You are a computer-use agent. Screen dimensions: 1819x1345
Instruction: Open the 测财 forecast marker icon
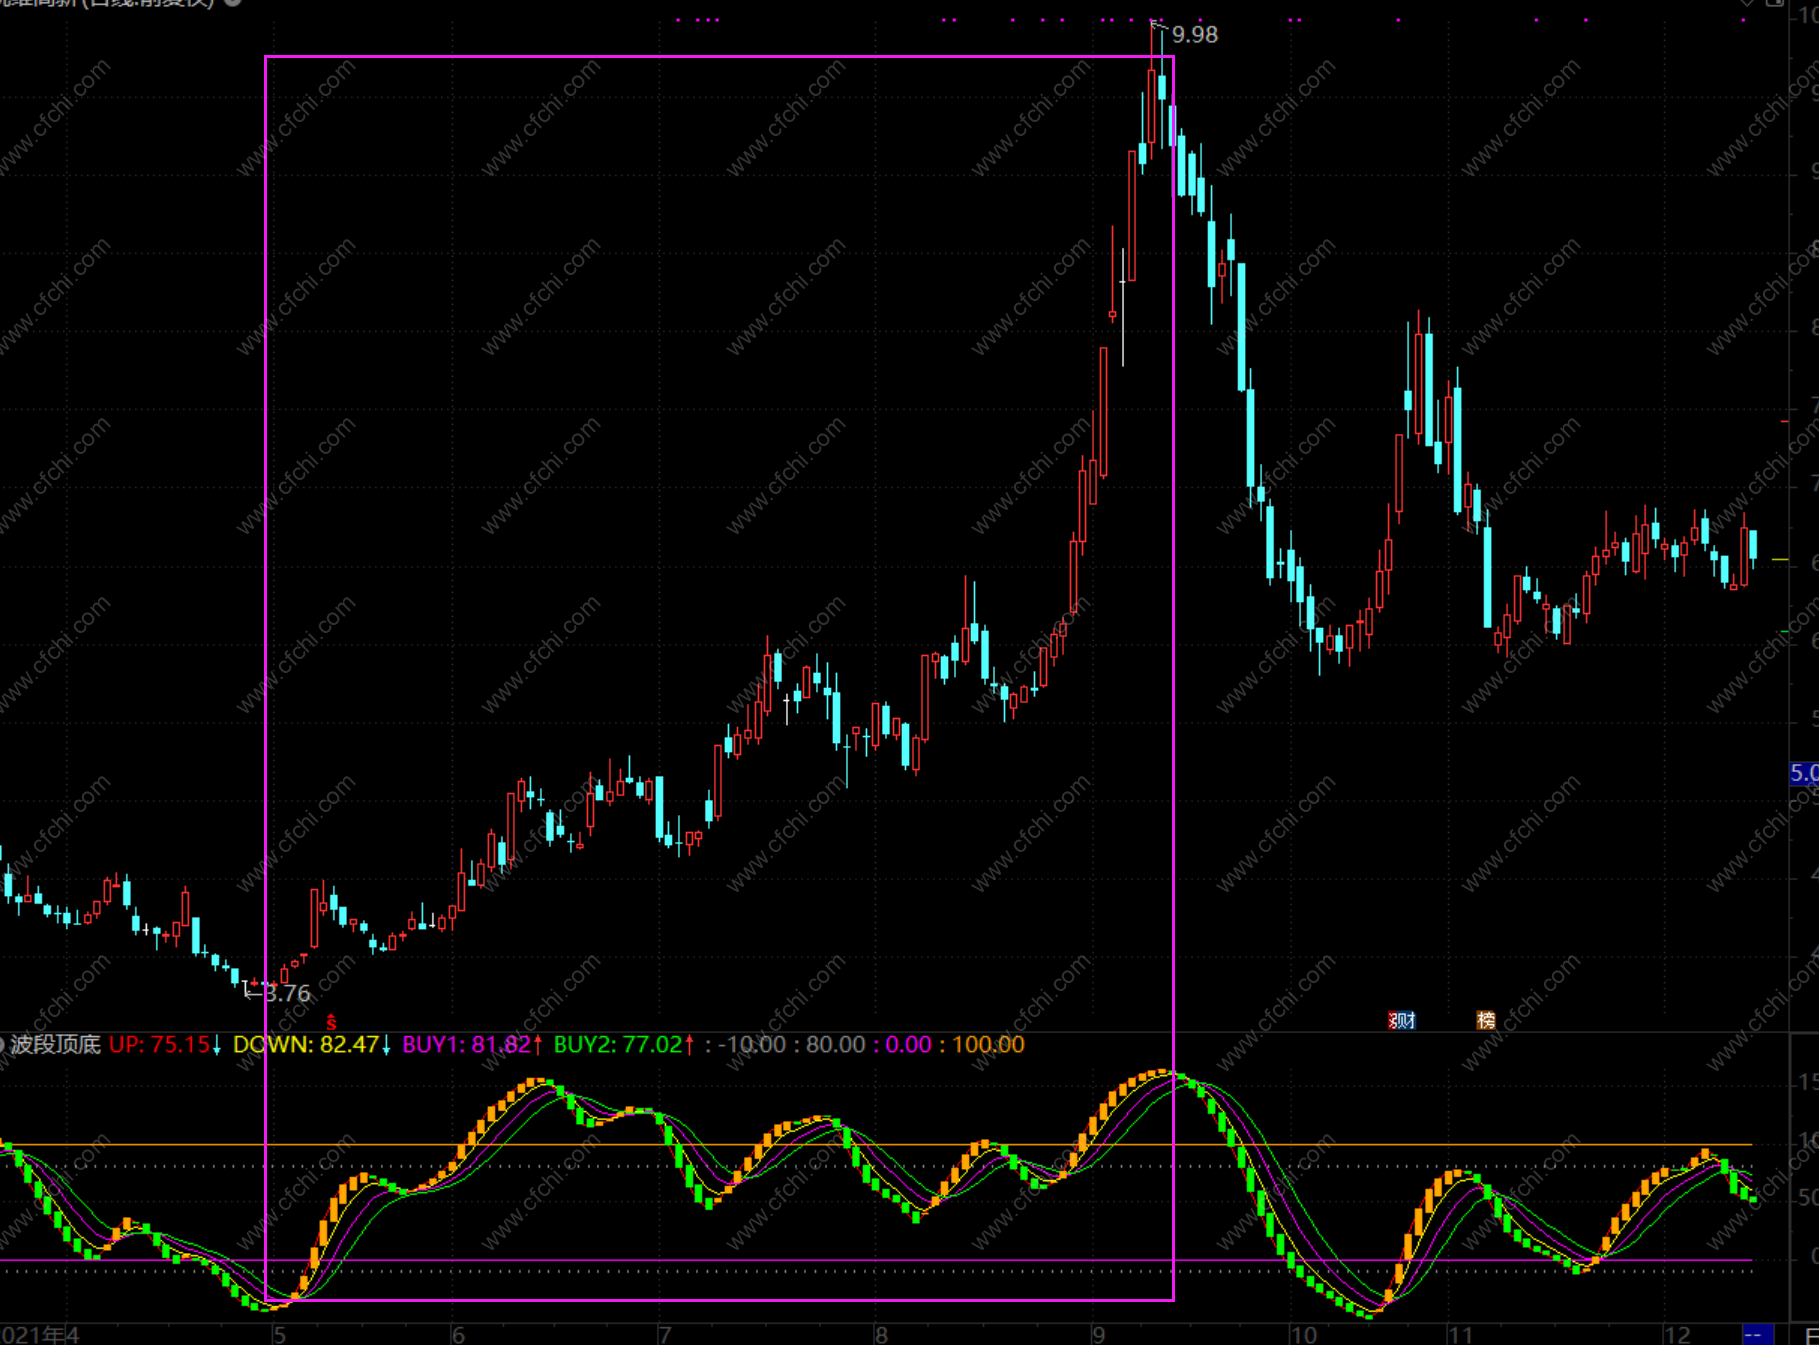point(1402,1020)
